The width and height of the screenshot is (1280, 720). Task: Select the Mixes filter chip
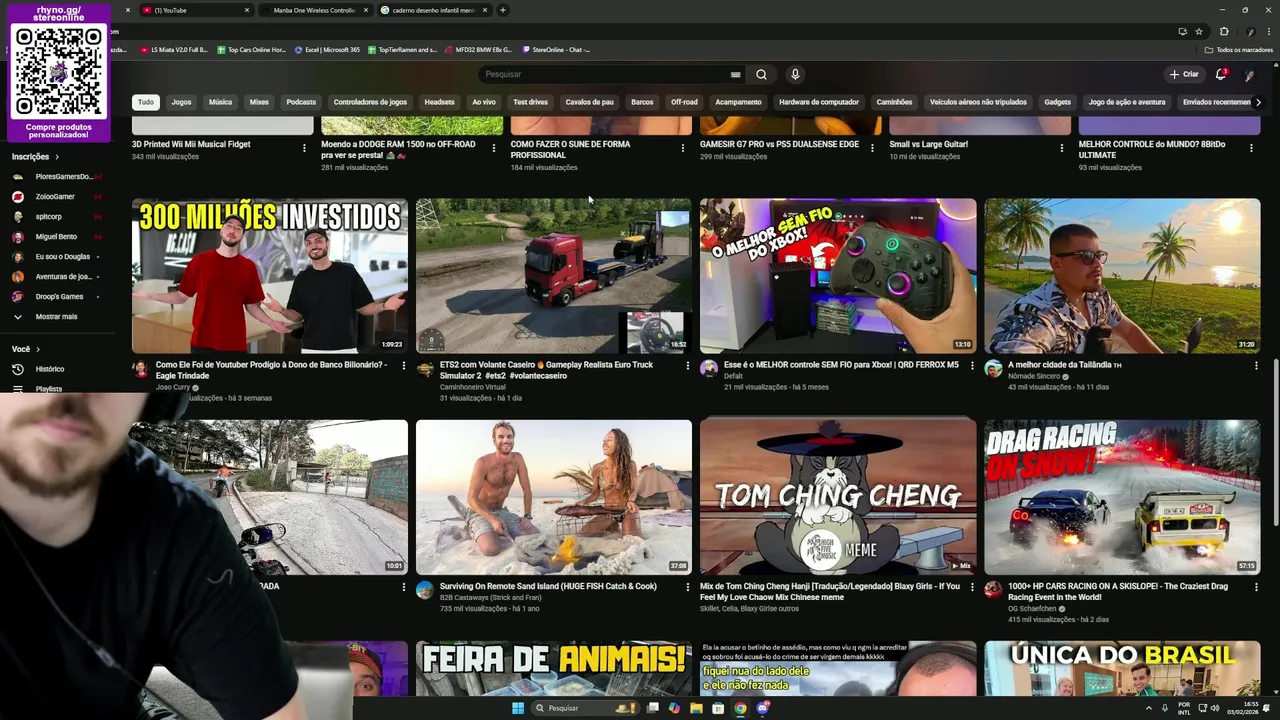[259, 102]
